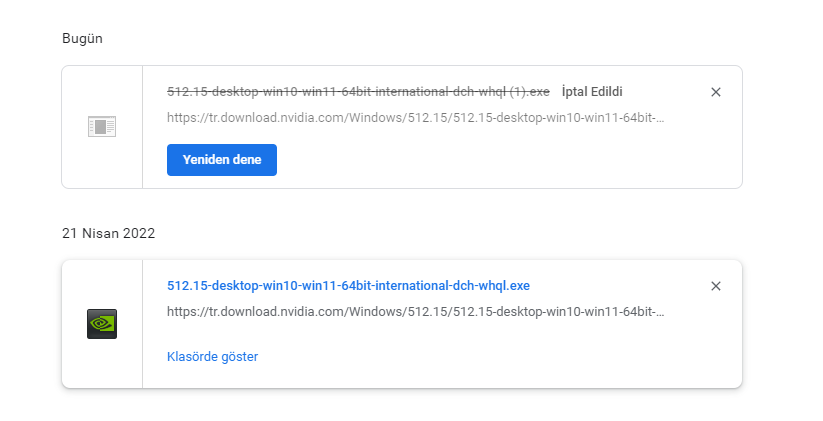823x421 pixels.
Task: Click blank area left of Klasörde göster link
Action: coord(155,356)
